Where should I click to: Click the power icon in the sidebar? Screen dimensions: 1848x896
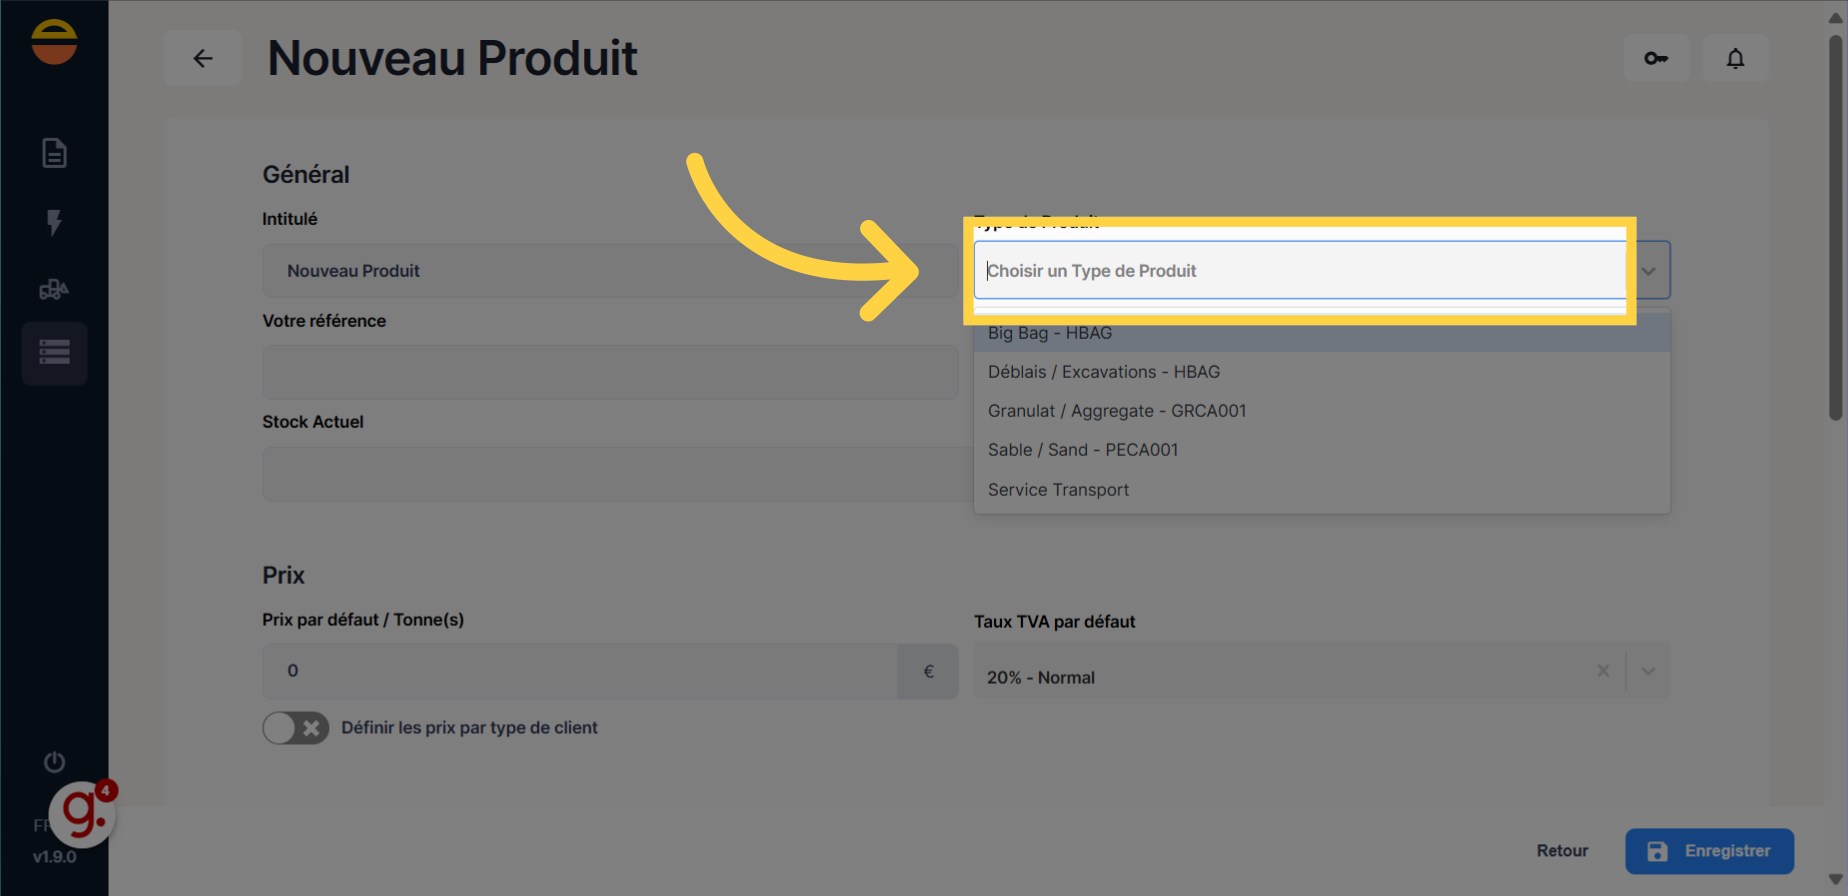pos(54,762)
